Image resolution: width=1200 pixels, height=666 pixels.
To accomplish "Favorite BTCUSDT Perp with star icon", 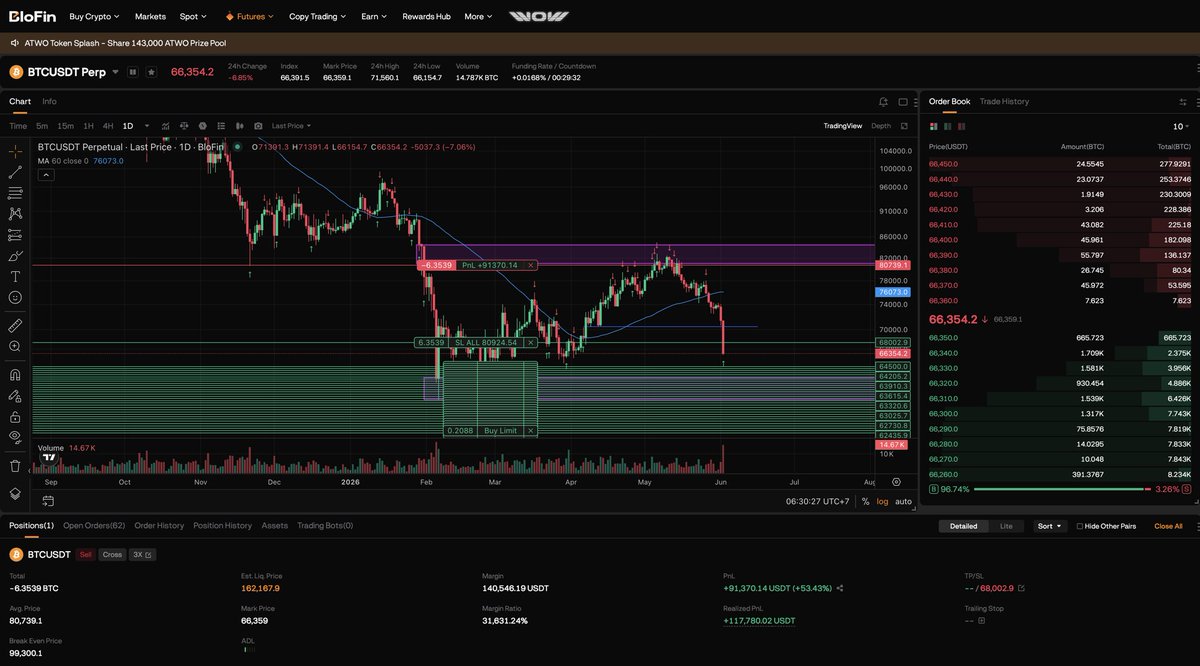I will coord(151,72).
